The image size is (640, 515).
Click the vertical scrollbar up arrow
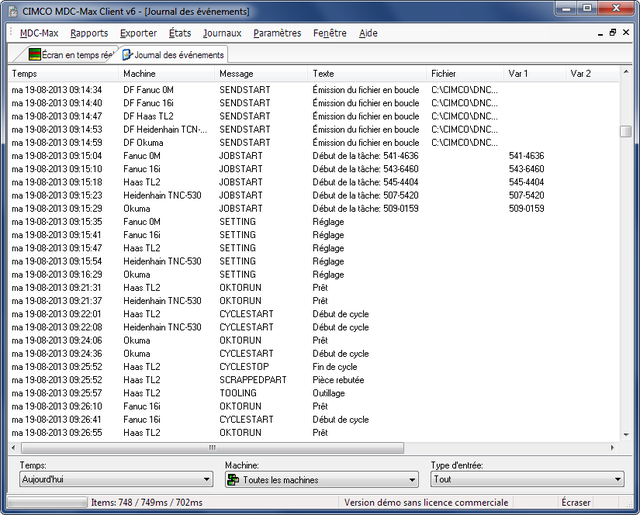pyautogui.click(x=626, y=72)
